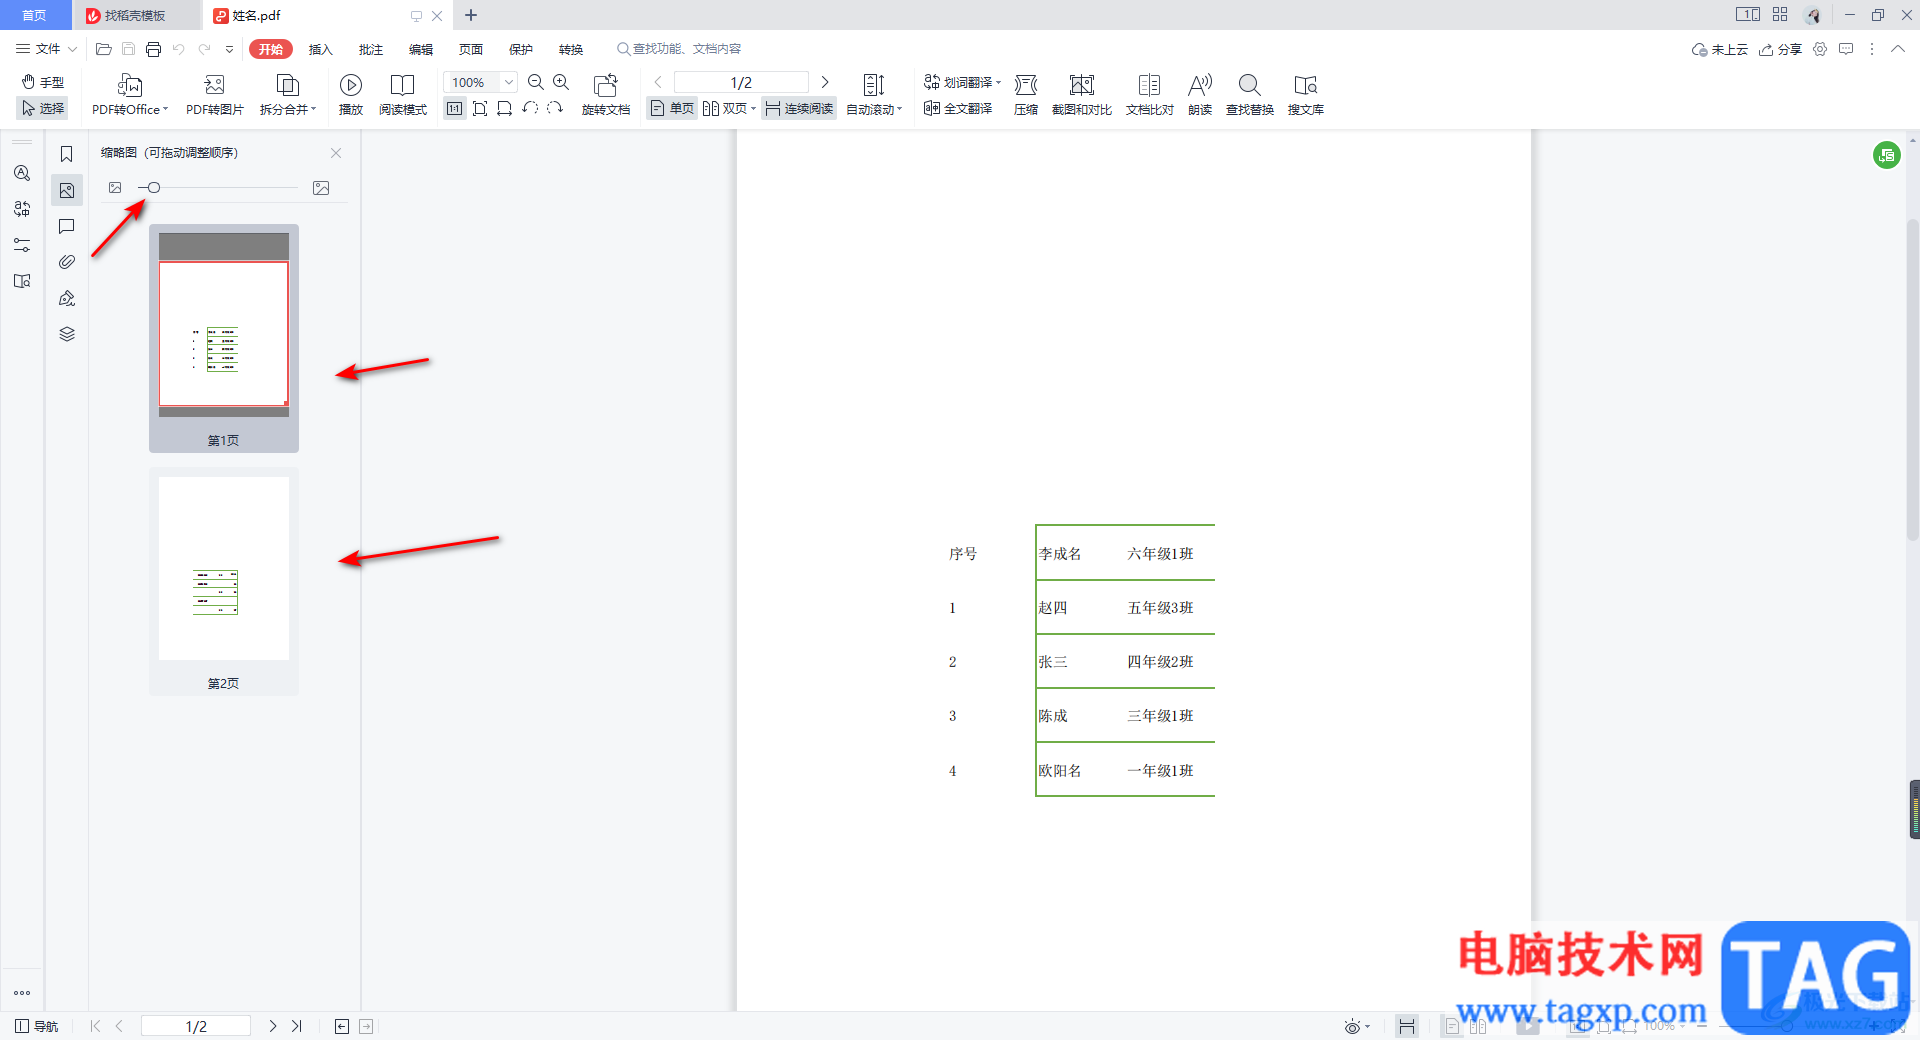Open 划词翻译 word translation dropdown
This screenshot has height=1040, width=1920.
(962, 82)
